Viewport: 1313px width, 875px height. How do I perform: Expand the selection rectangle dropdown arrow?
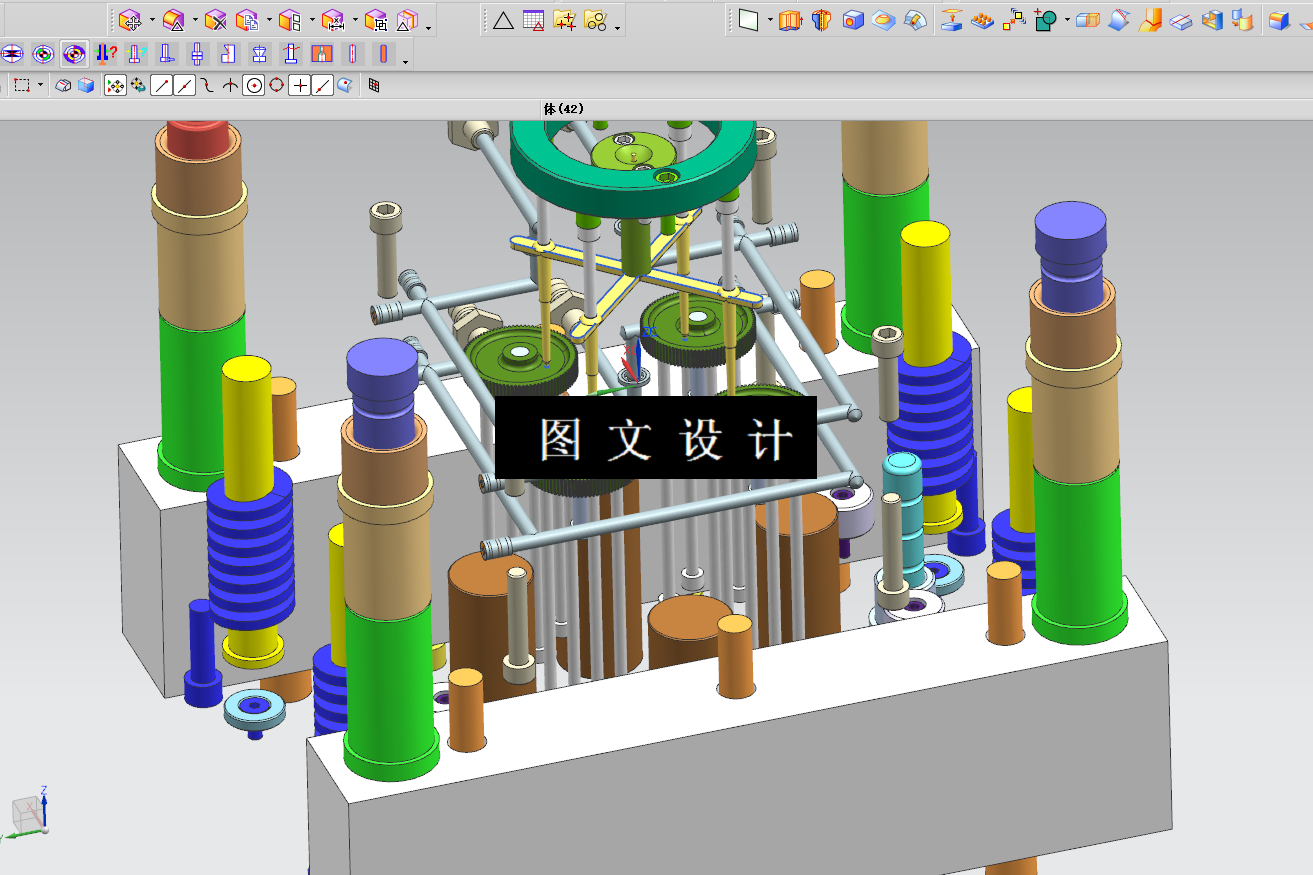[41, 86]
